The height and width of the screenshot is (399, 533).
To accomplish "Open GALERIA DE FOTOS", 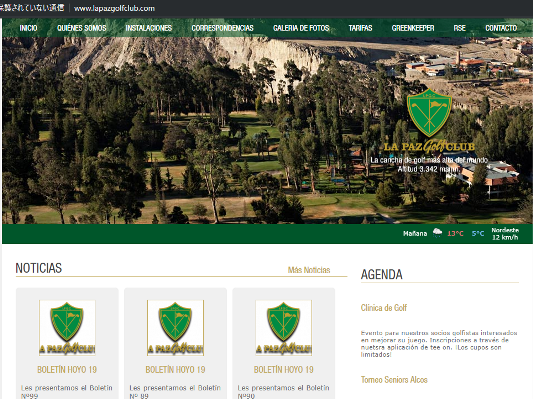I will point(301,28).
